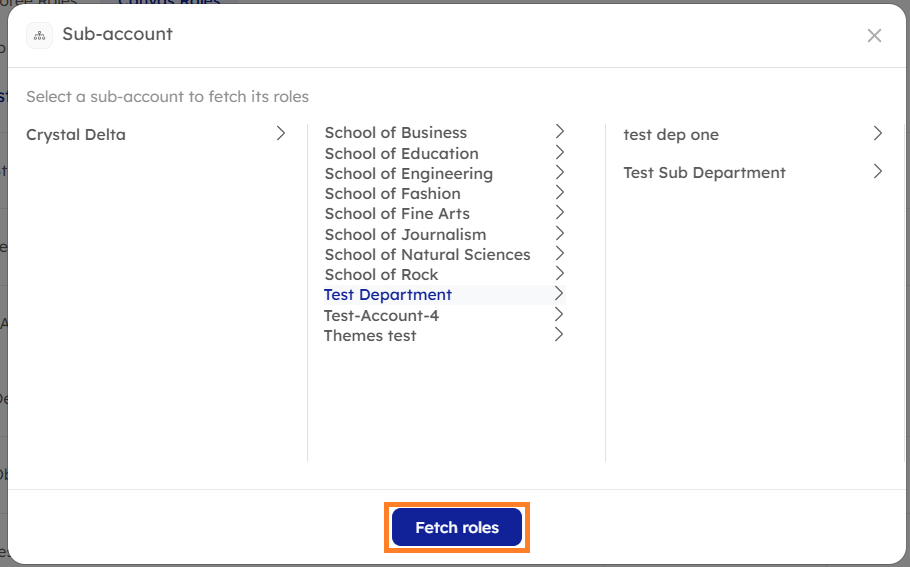
Task: Choose Test Sub Department entry
Action: [704, 173]
